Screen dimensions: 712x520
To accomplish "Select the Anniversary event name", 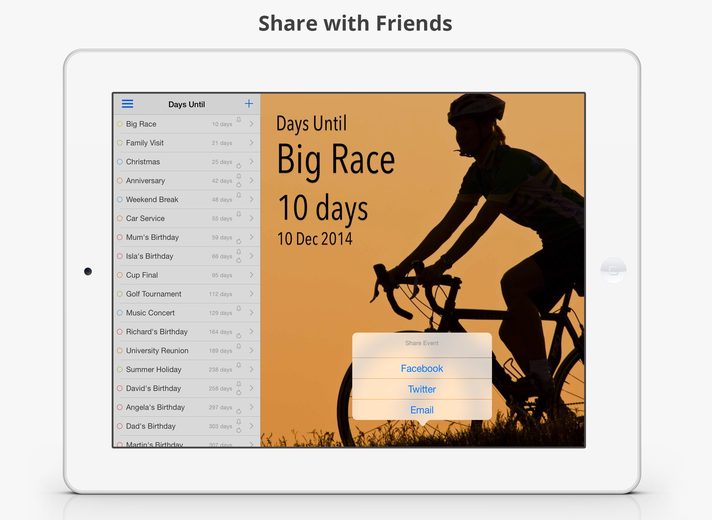I will [145, 181].
